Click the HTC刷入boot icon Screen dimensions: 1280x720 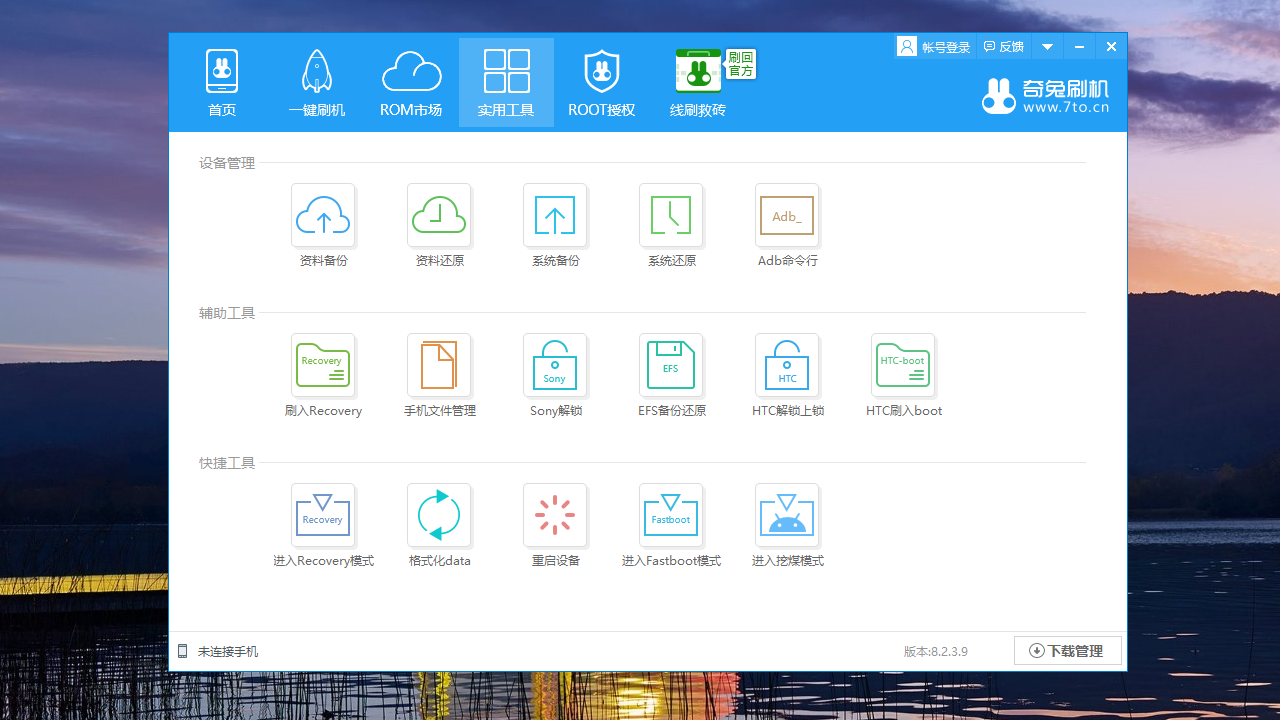pos(903,366)
